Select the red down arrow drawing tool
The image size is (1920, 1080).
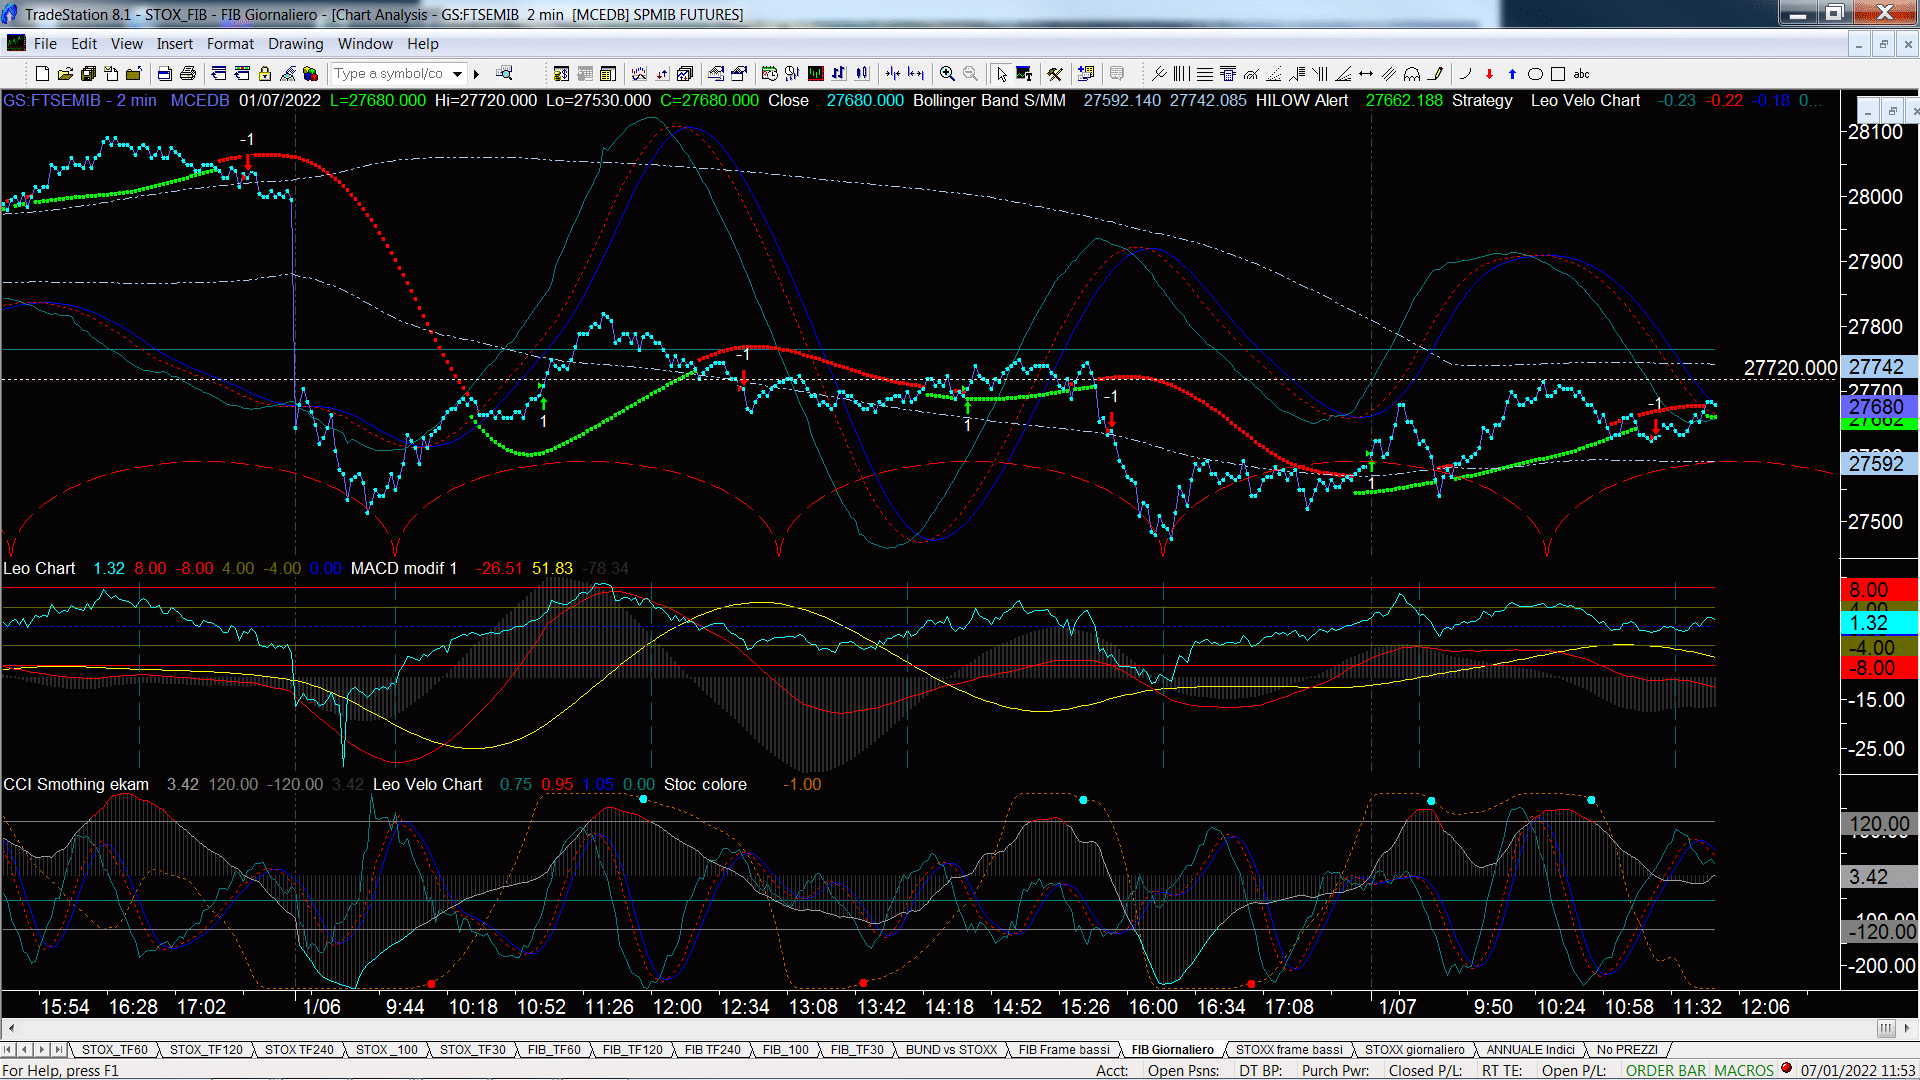(1489, 73)
